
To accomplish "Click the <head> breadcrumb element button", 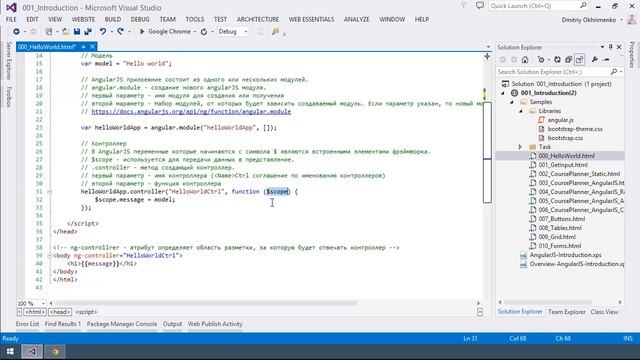I will [x=60, y=312].
